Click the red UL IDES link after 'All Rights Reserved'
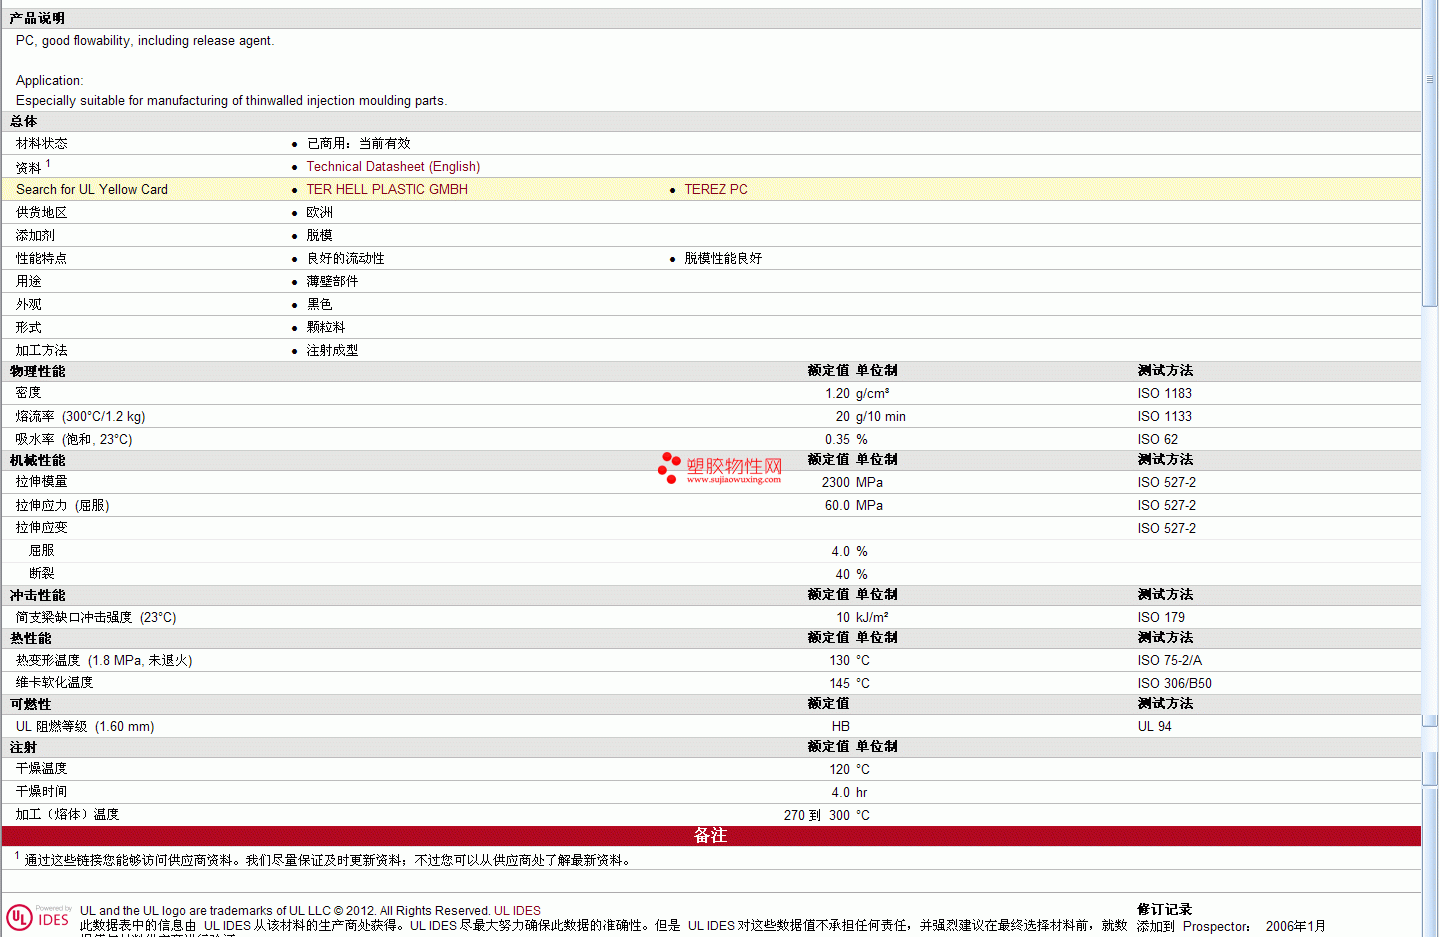This screenshot has width=1440, height=937. (517, 911)
